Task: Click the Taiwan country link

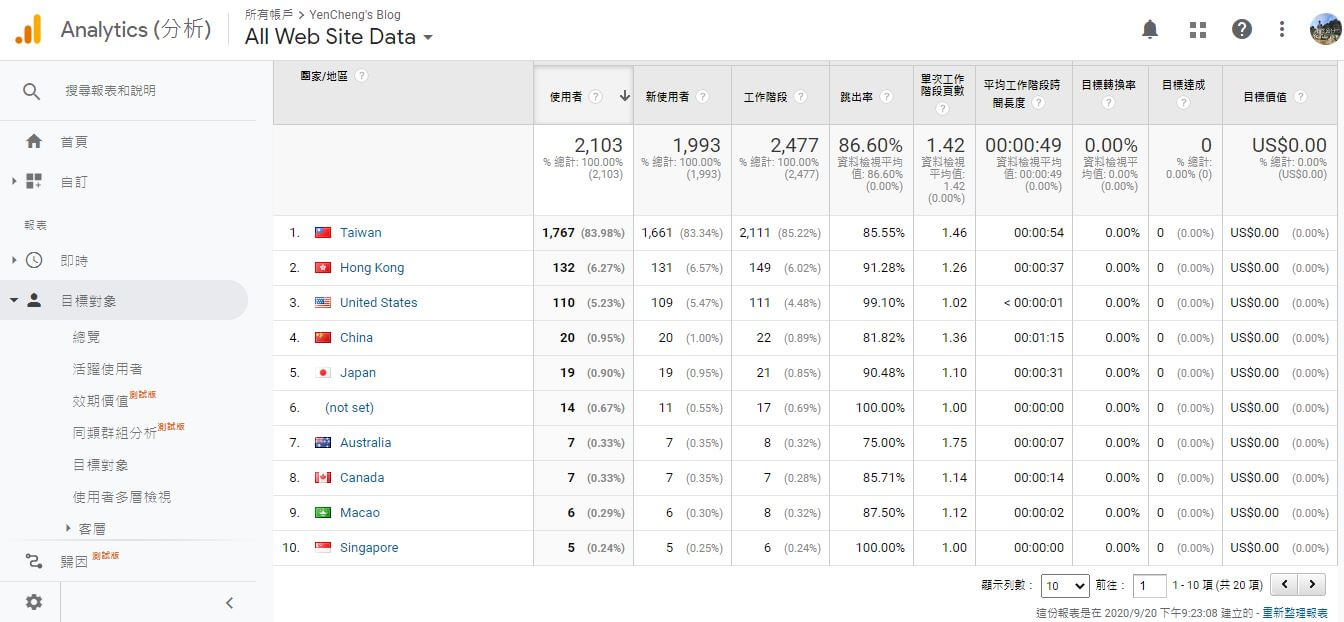Action: (x=360, y=232)
